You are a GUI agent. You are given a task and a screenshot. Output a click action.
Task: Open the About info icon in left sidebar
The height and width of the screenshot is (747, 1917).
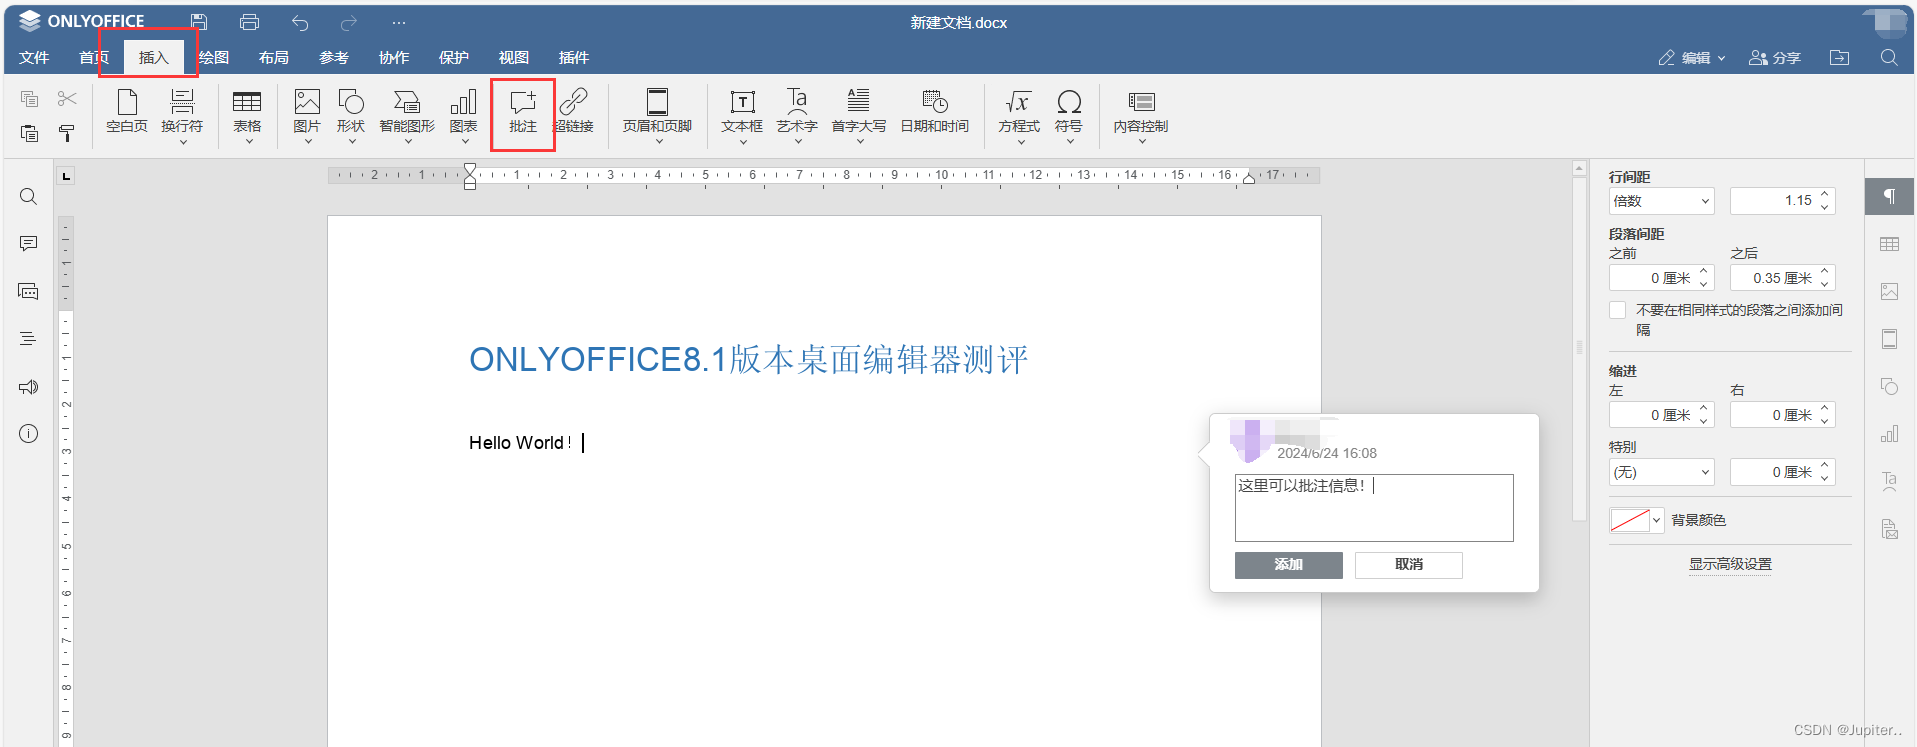tap(29, 434)
